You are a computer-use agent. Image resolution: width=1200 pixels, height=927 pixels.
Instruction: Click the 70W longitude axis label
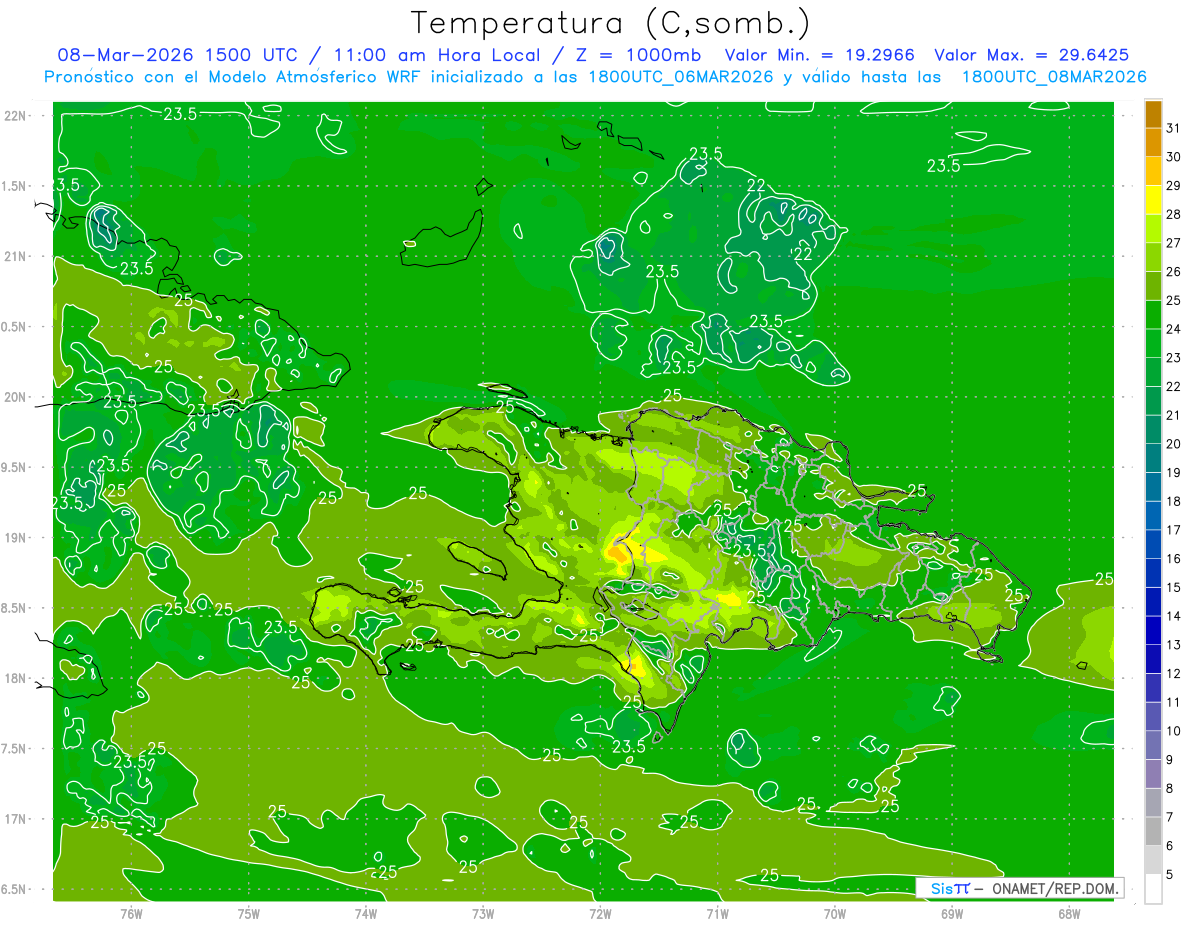point(834,913)
